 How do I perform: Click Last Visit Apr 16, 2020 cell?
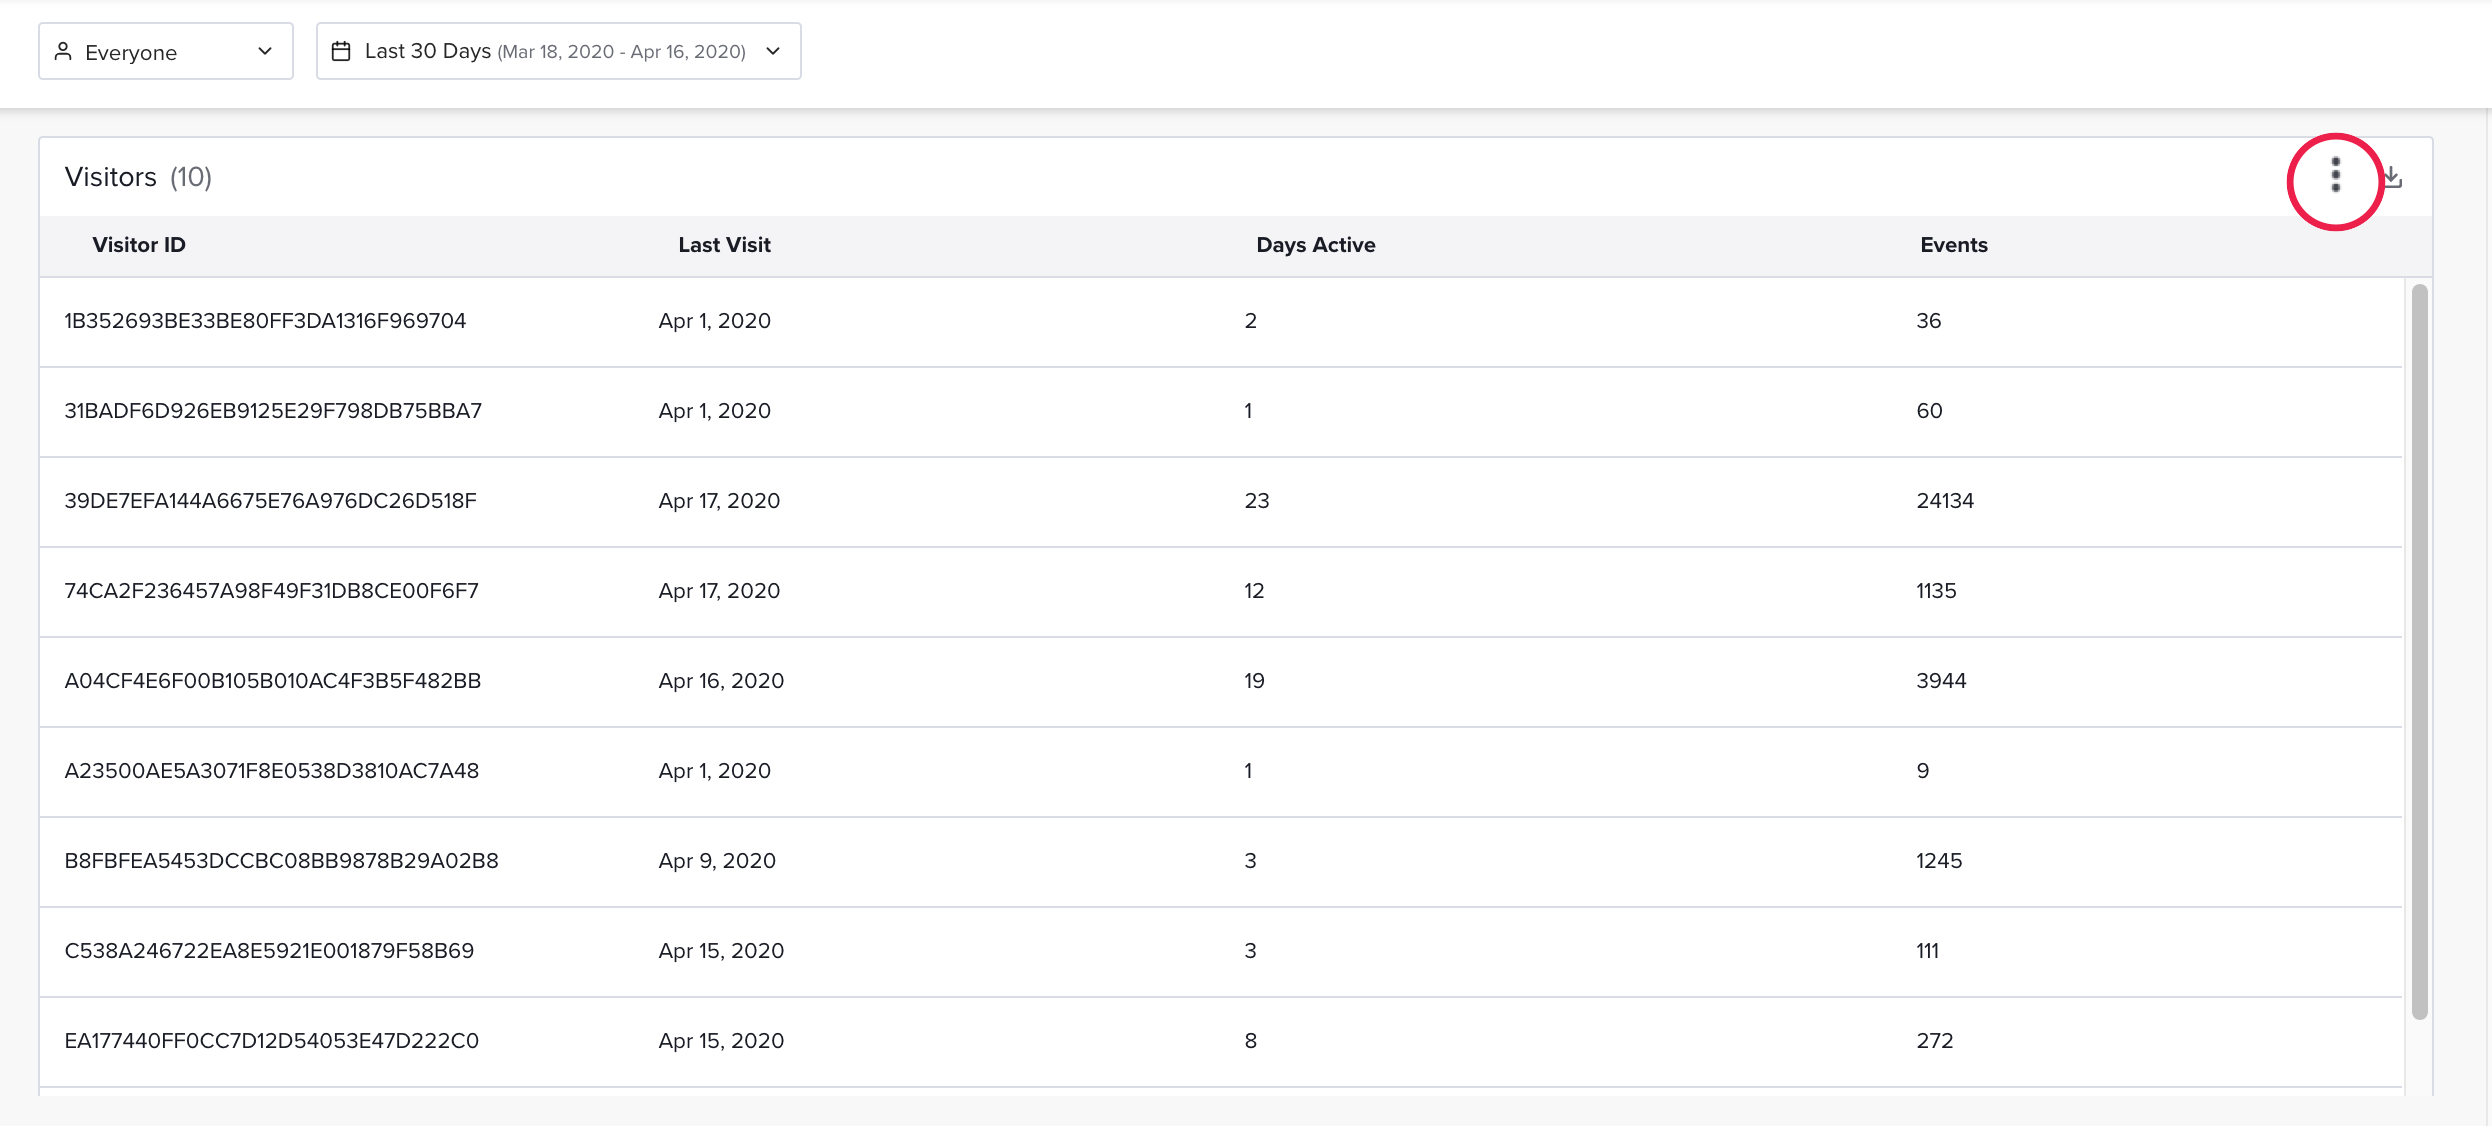721,681
